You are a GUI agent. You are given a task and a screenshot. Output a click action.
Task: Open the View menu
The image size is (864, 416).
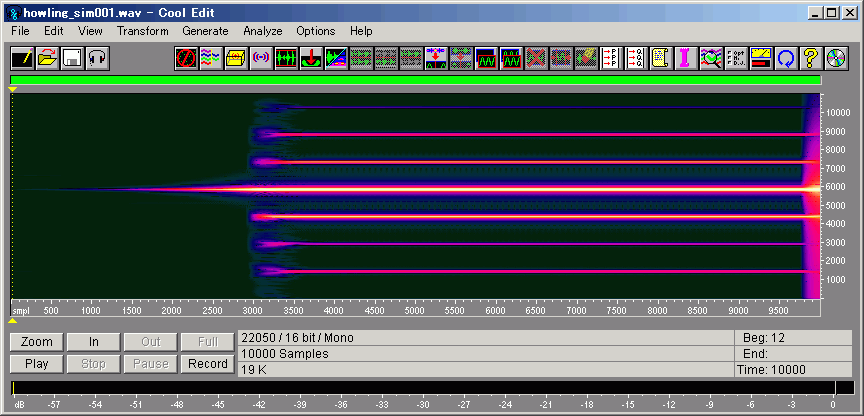point(90,31)
